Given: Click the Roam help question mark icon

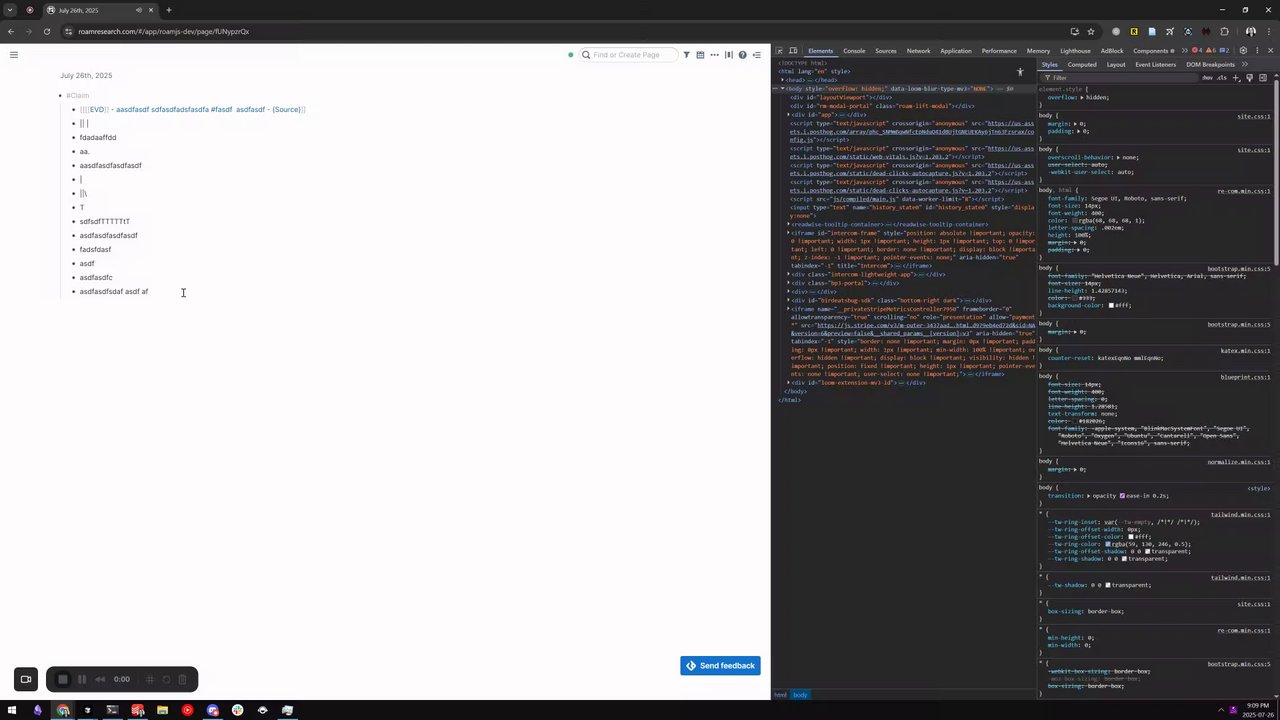Looking at the screenshot, I should 742,55.
